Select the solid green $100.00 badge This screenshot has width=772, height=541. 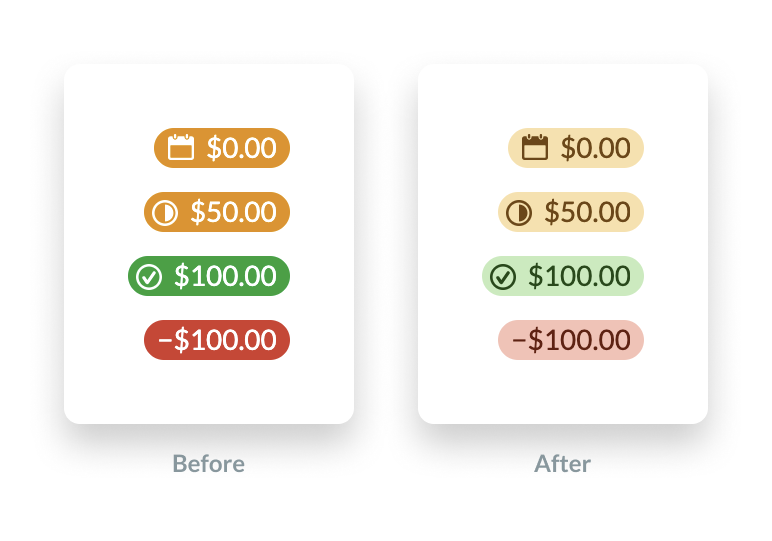[209, 276]
